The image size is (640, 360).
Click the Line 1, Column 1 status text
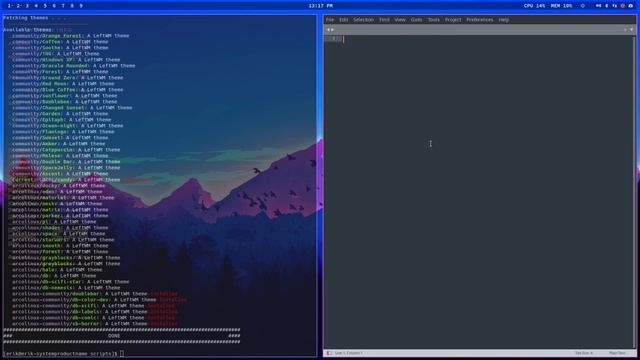click(349, 353)
